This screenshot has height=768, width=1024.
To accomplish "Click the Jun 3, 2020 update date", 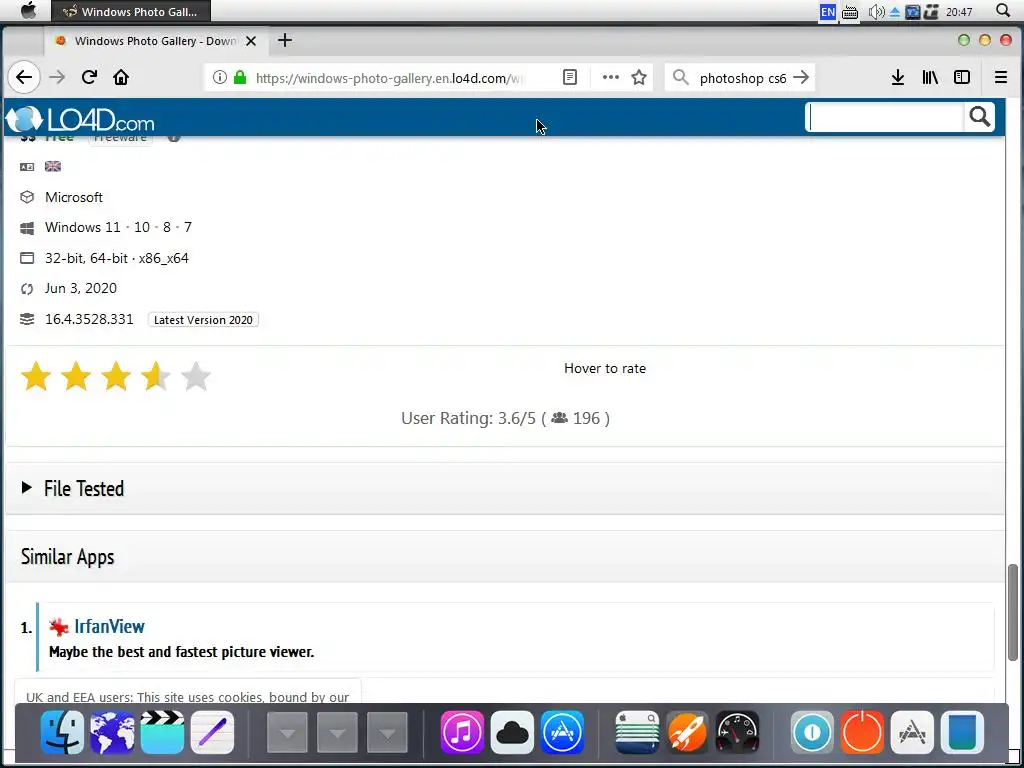I will point(81,289).
